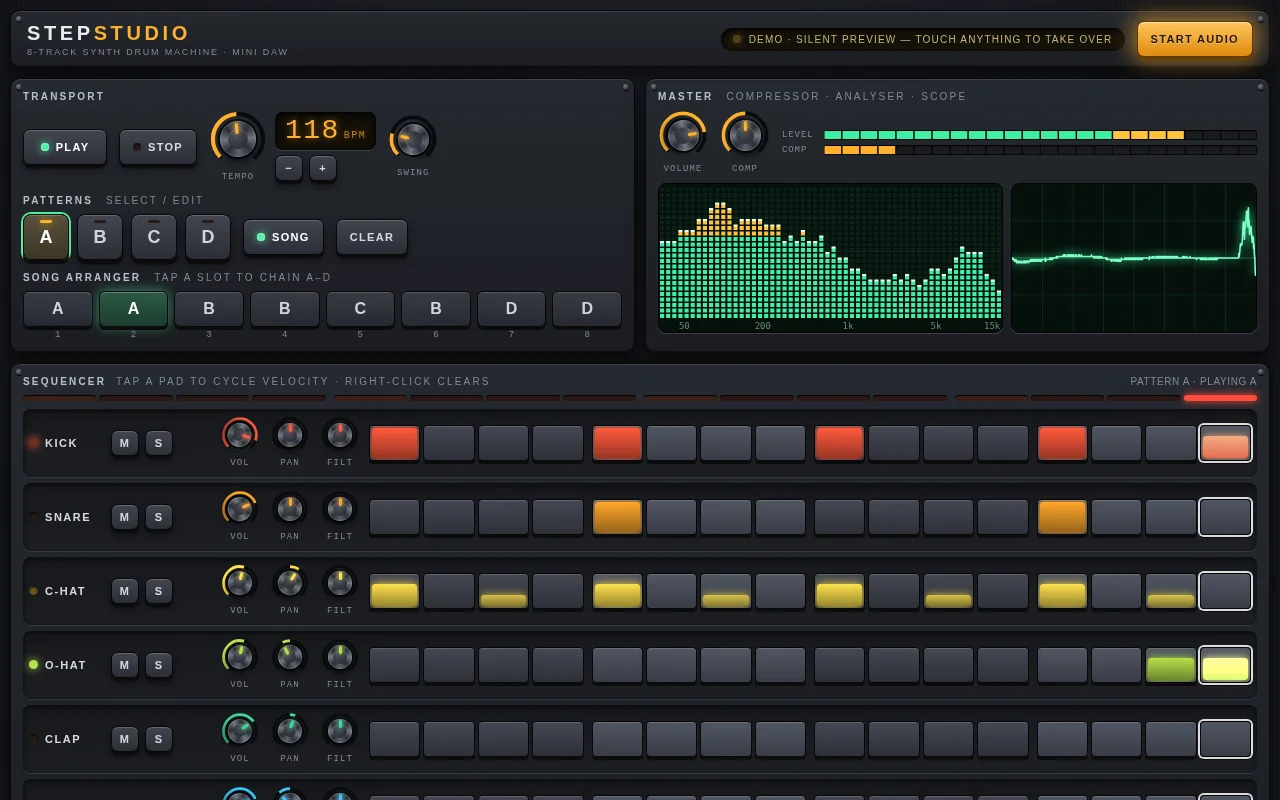Click the master Comp knob

(745, 135)
